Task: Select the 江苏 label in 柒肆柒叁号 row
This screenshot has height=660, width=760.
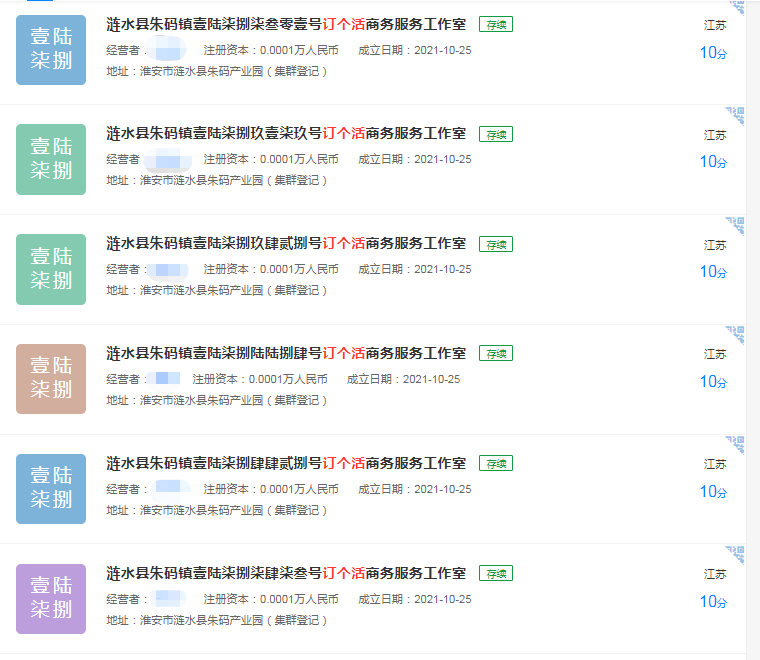Action: pyautogui.click(x=715, y=574)
